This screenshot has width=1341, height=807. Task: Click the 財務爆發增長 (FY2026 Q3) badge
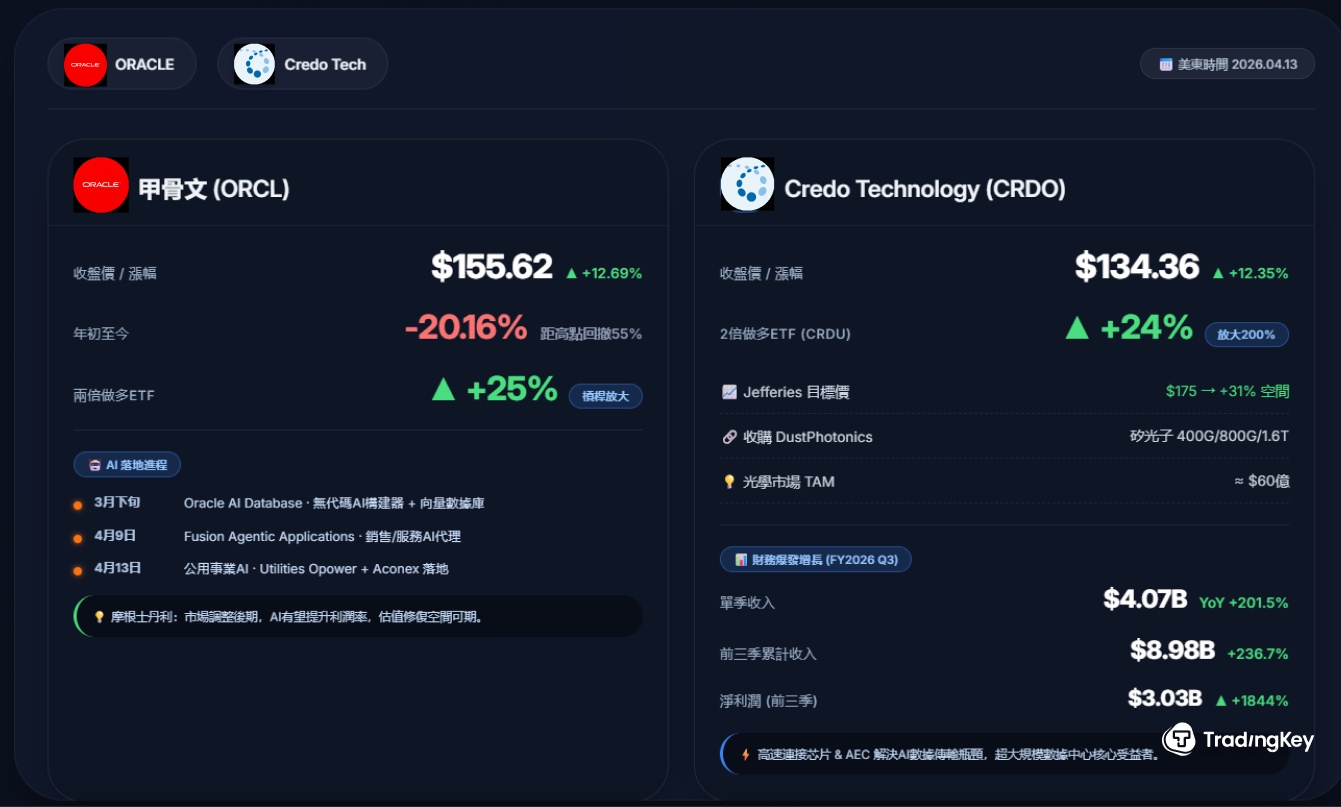point(815,560)
